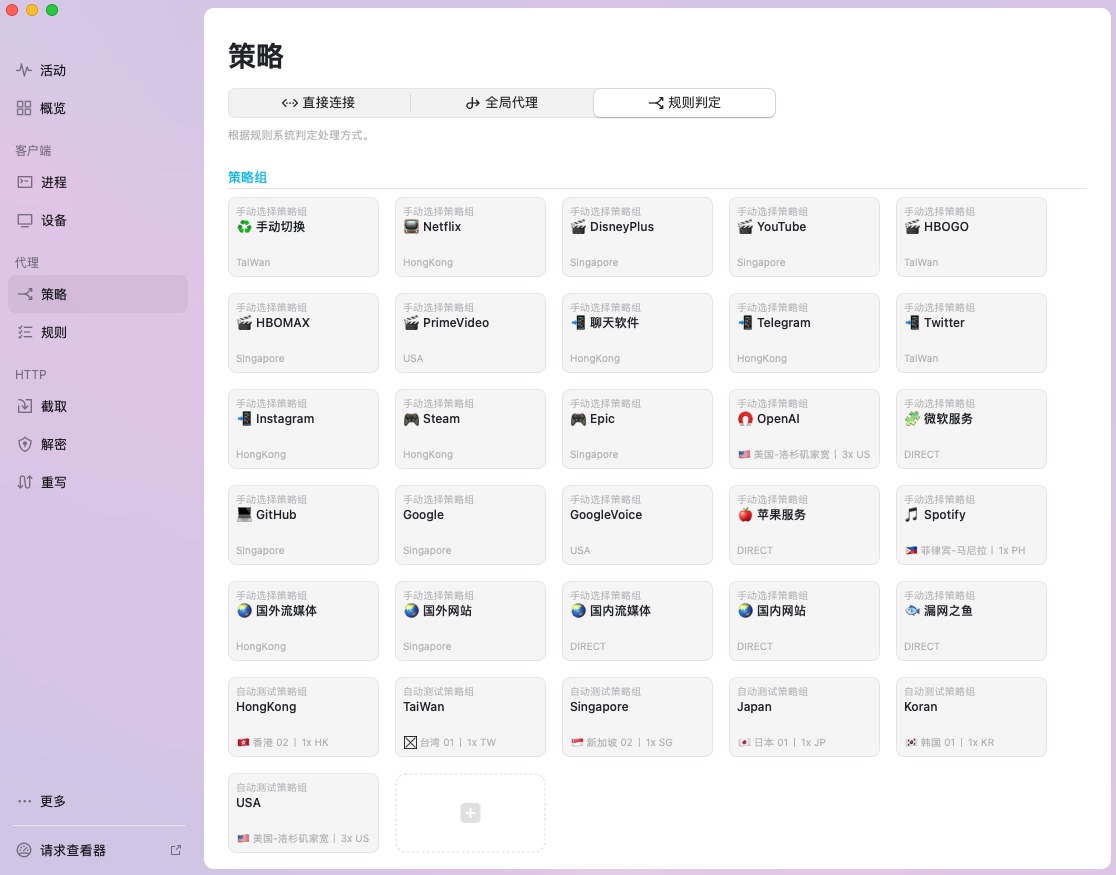Screen dimensions: 1116x875
Task: Click the 更多 option at bottom left
Action: [x=52, y=801]
